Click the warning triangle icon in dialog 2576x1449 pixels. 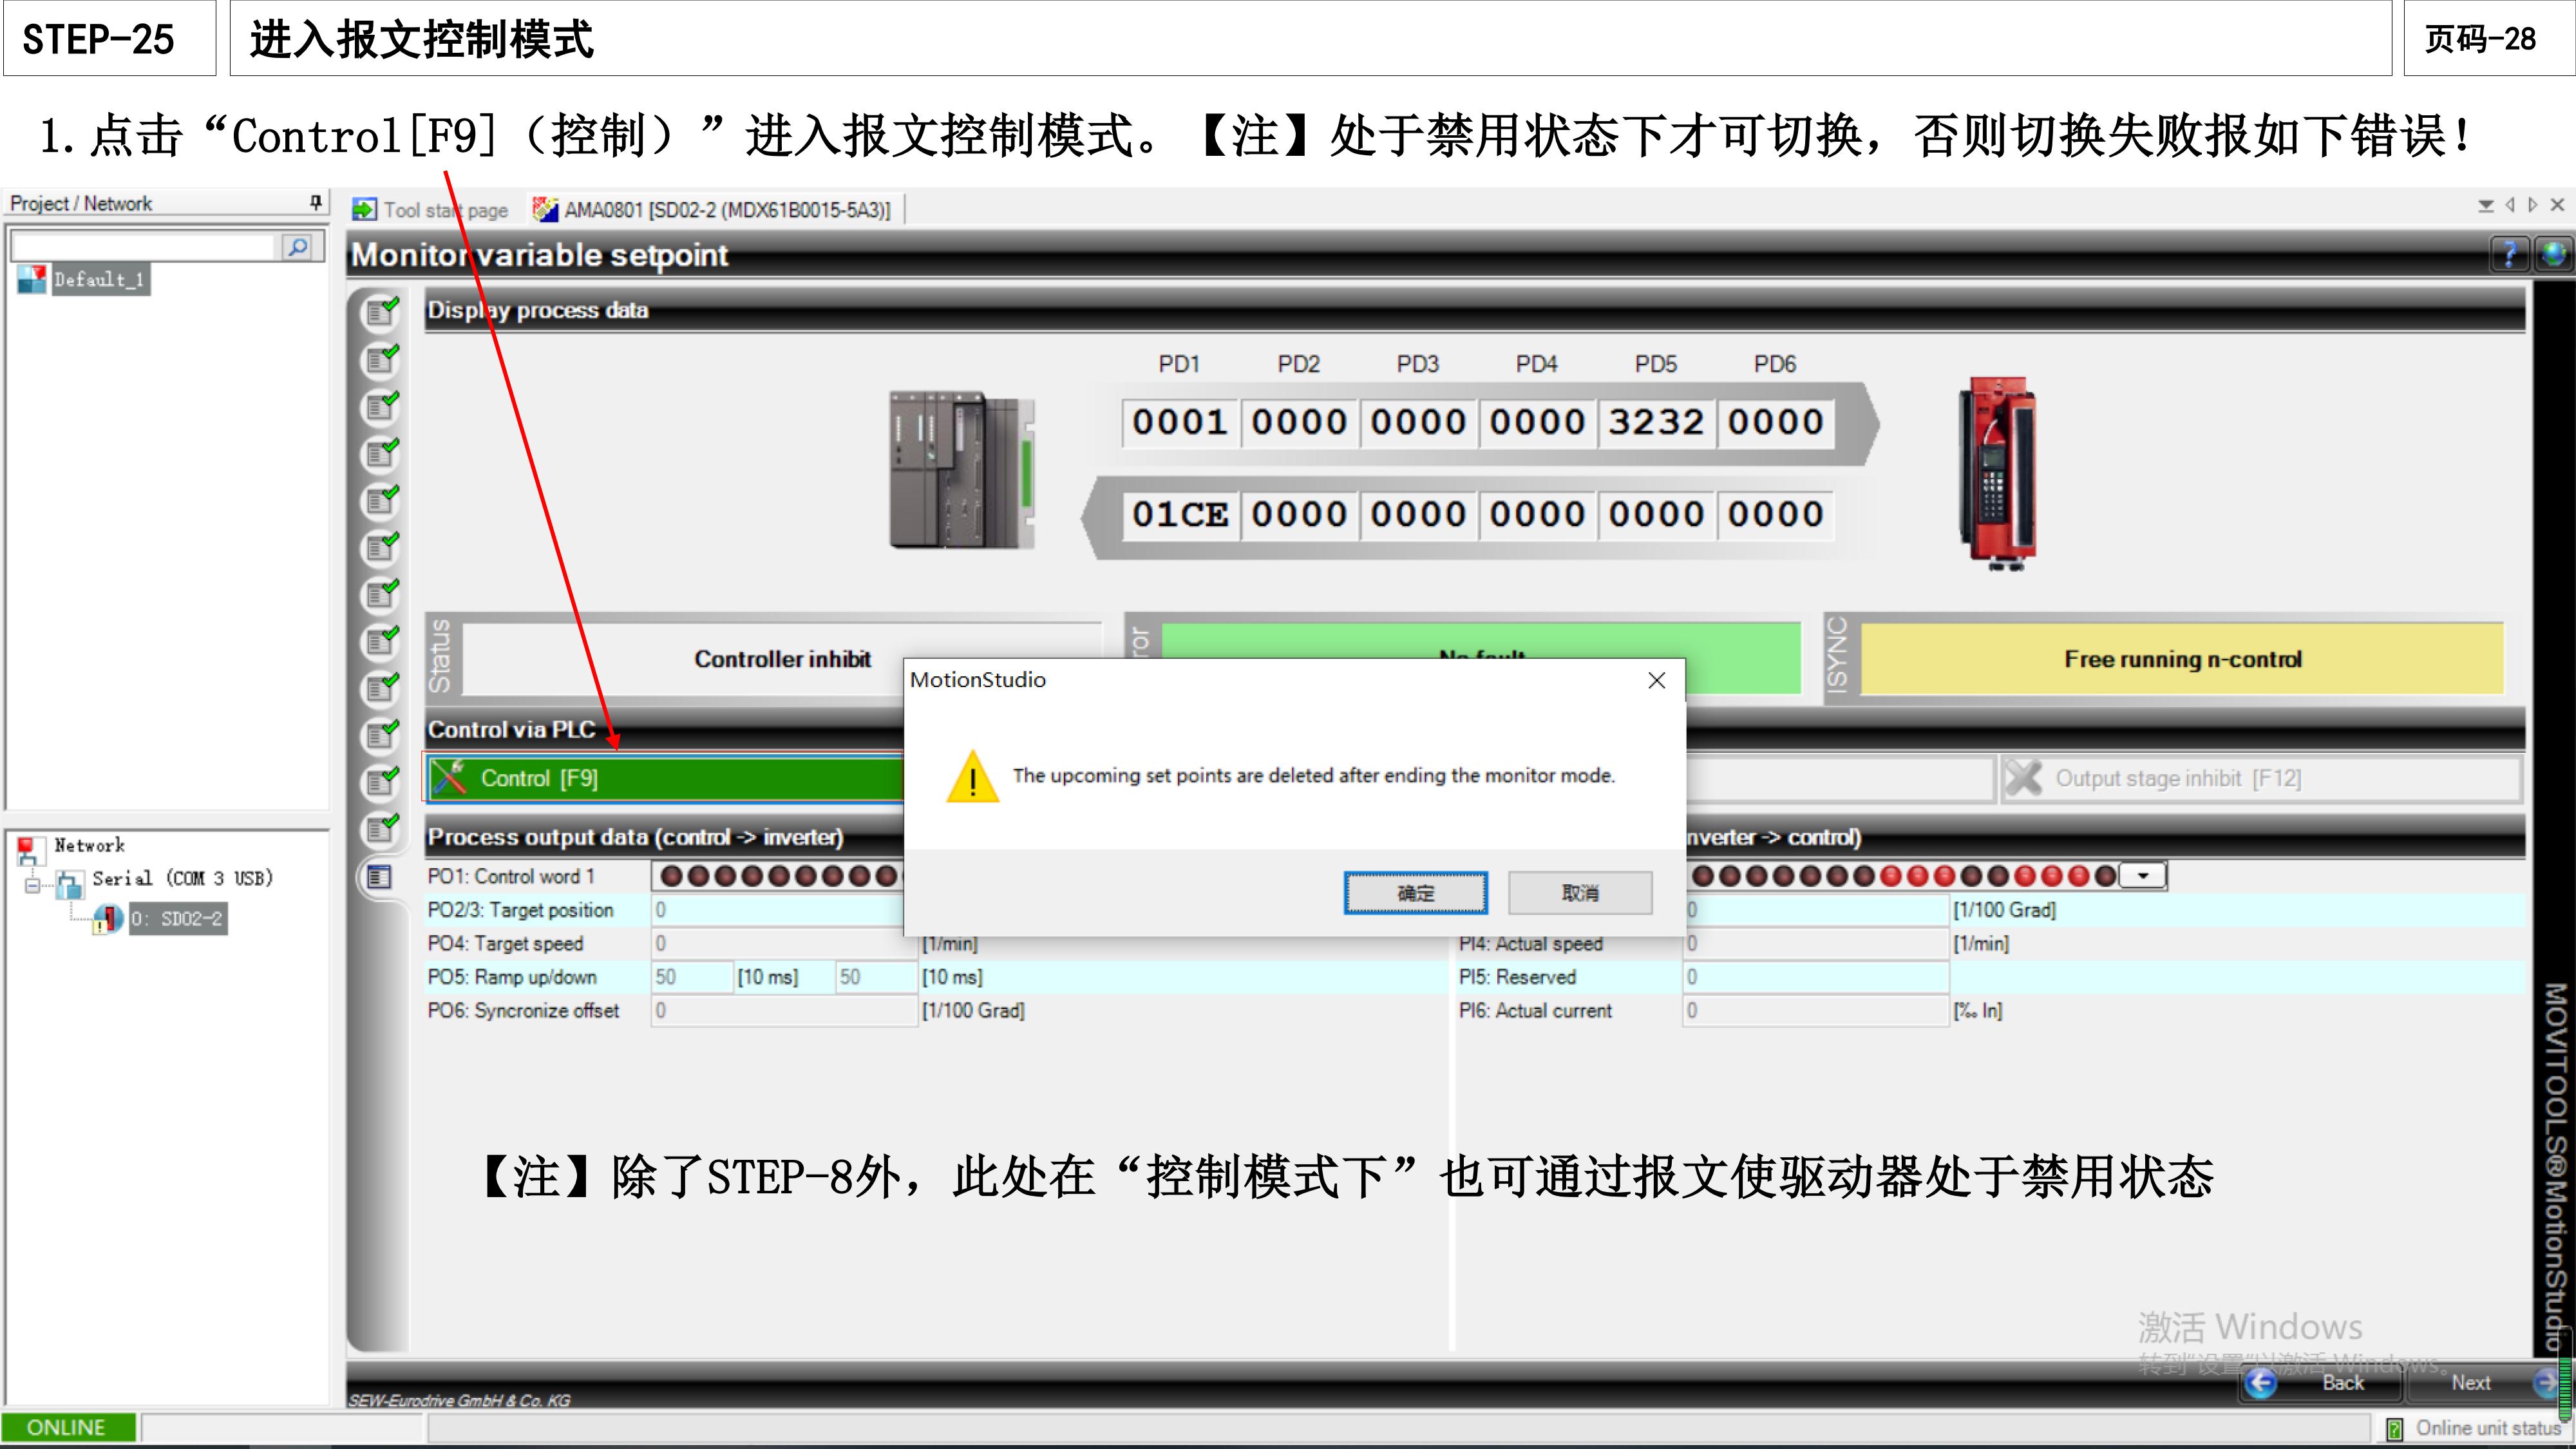click(973, 776)
